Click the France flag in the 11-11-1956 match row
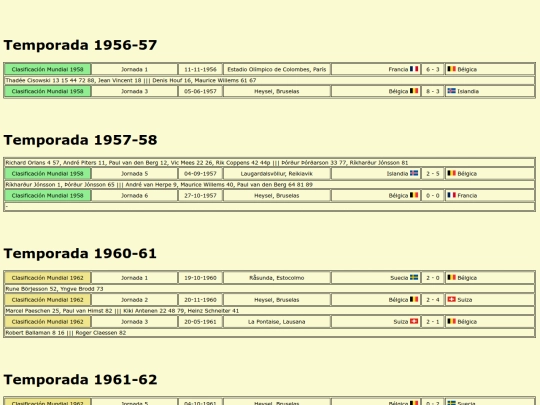 [x=414, y=69]
